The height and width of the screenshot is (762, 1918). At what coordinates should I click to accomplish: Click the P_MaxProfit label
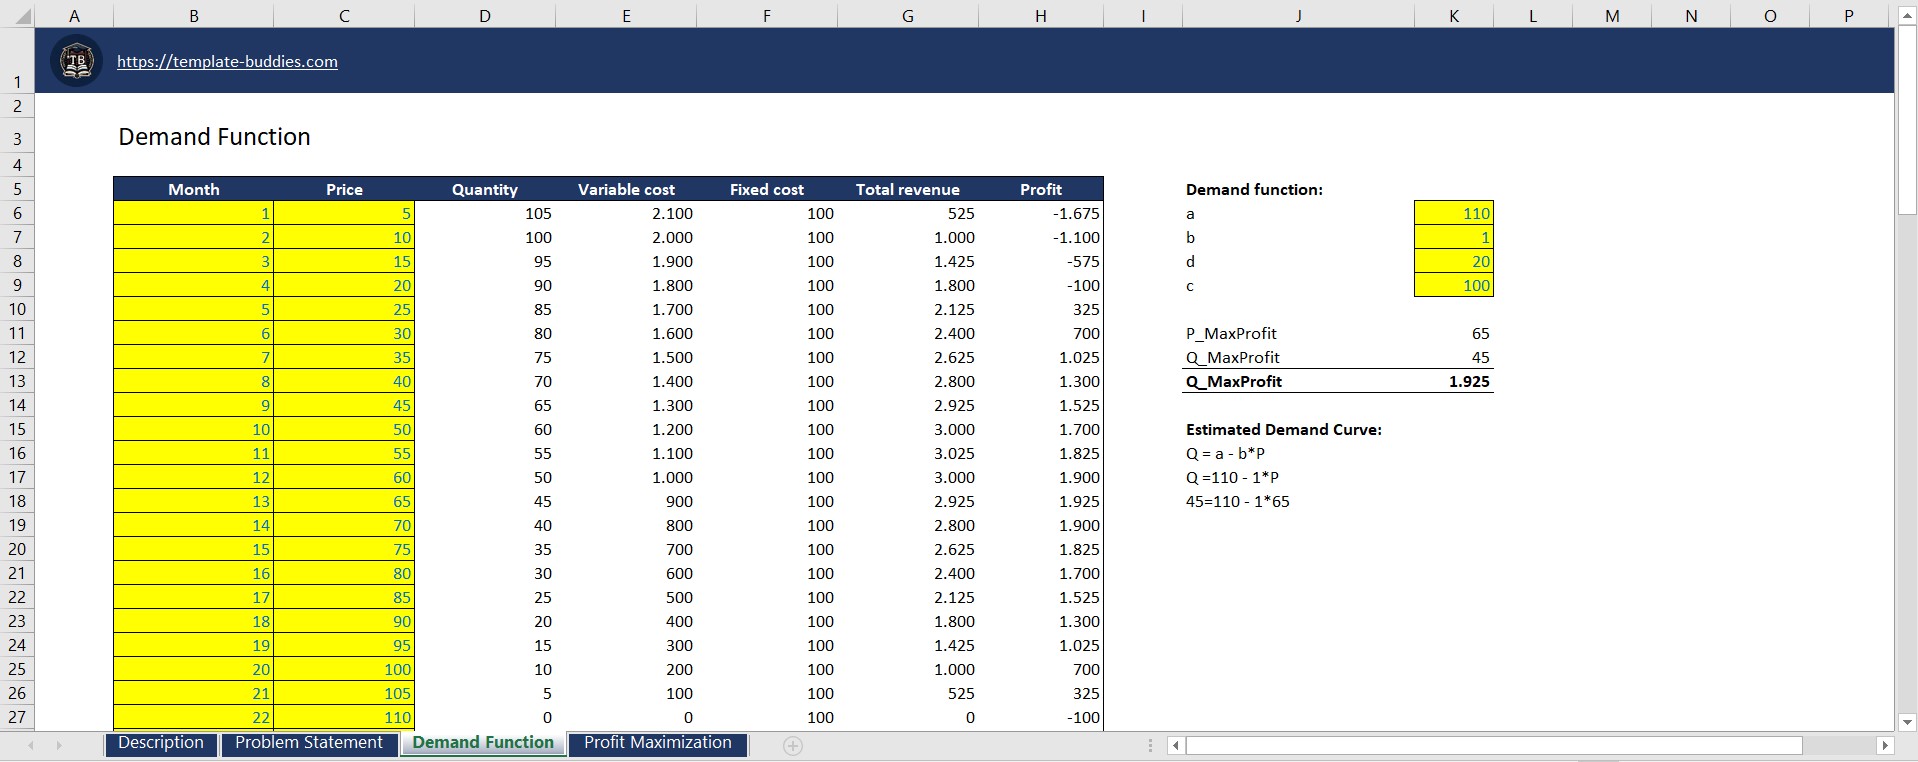1231,333
